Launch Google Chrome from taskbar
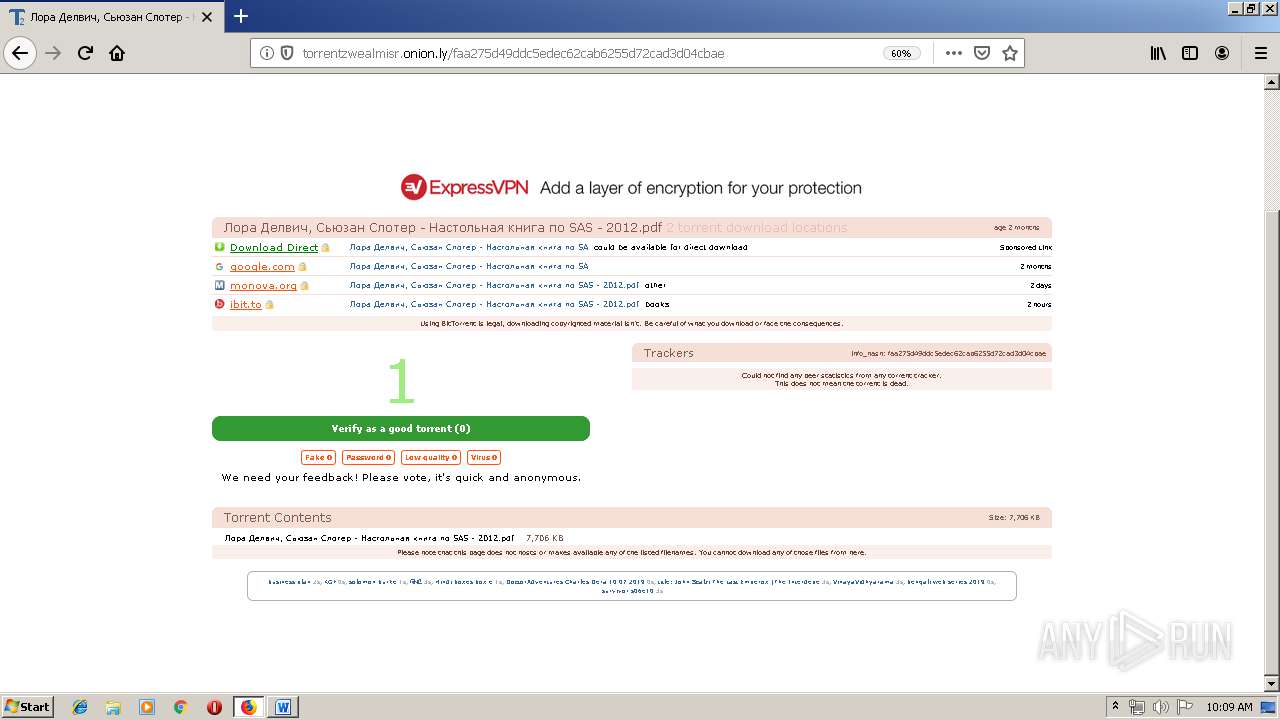The width and height of the screenshot is (1280, 720). tap(180, 707)
